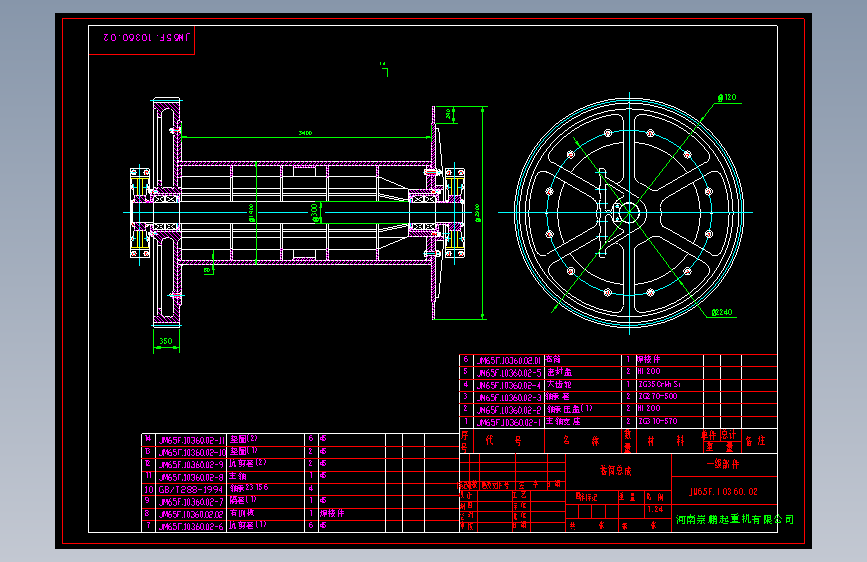Click part name 密封盖 in row 5

pos(559,372)
